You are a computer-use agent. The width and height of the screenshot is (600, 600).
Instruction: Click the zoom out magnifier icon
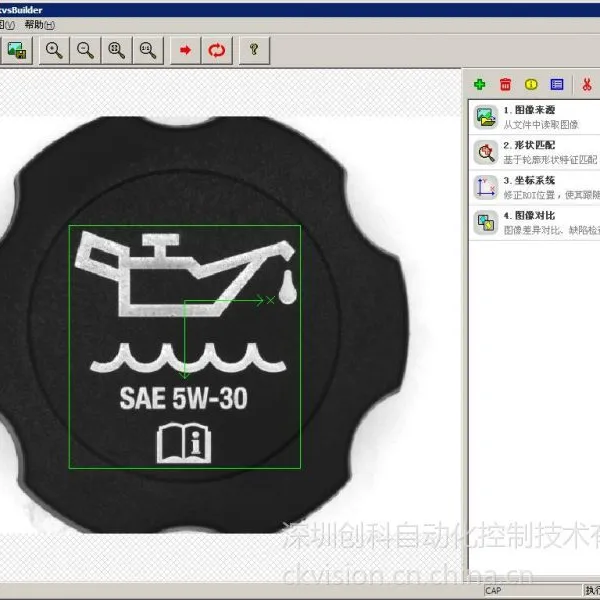(85, 50)
